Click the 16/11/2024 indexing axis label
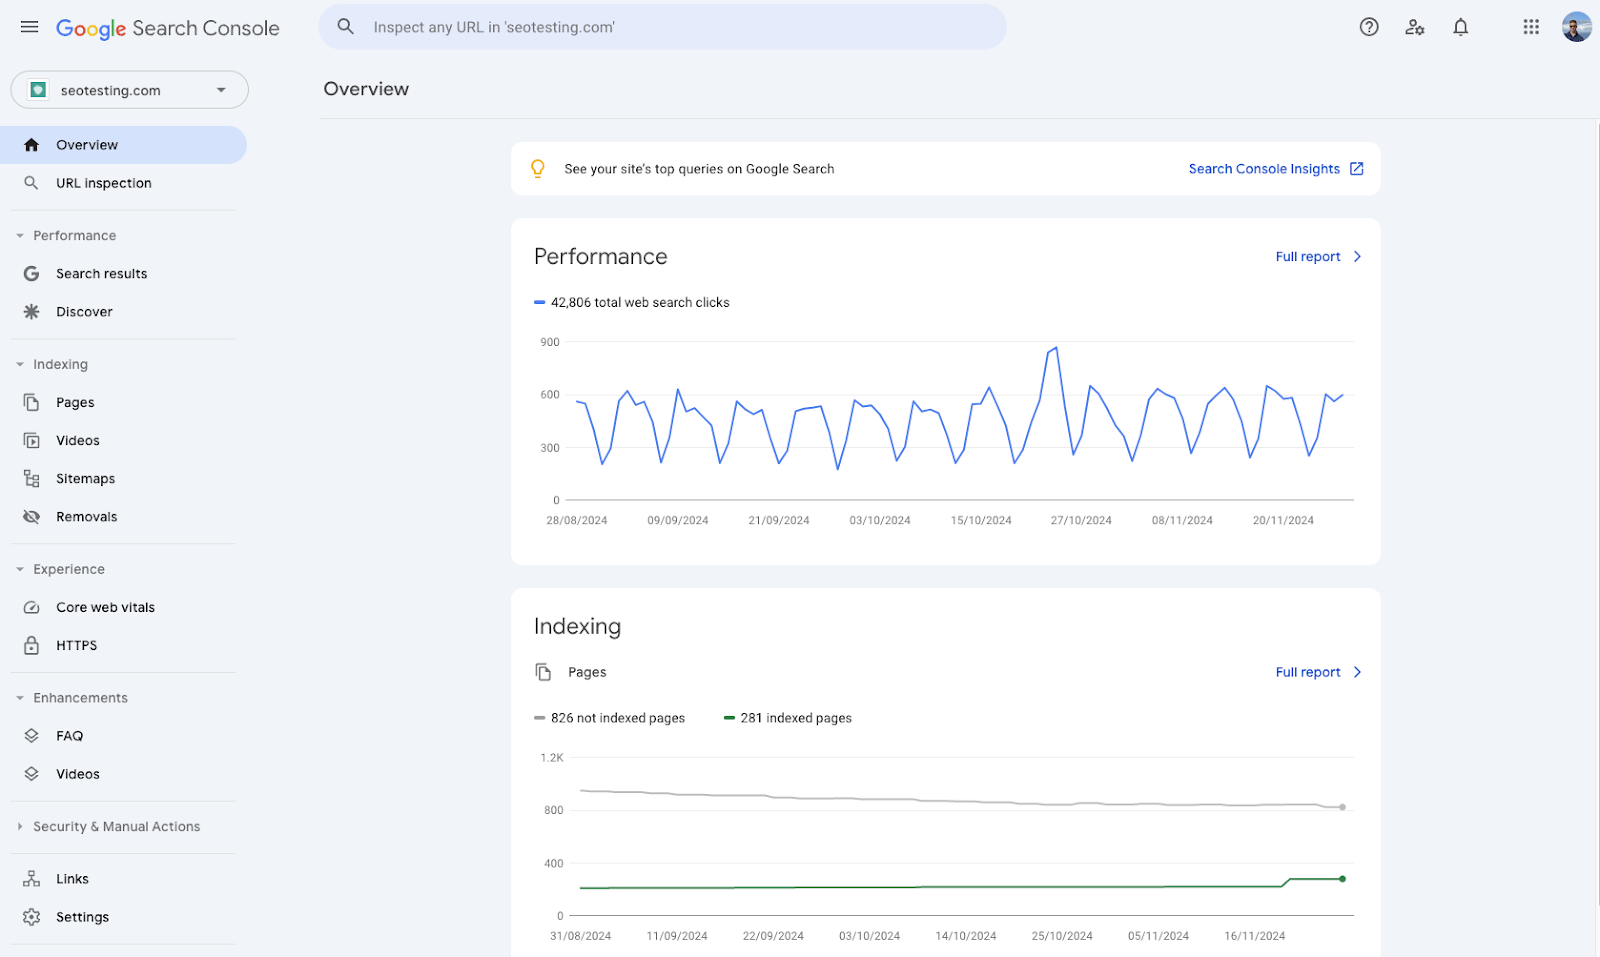The height and width of the screenshot is (957, 1600). pos(1255,936)
